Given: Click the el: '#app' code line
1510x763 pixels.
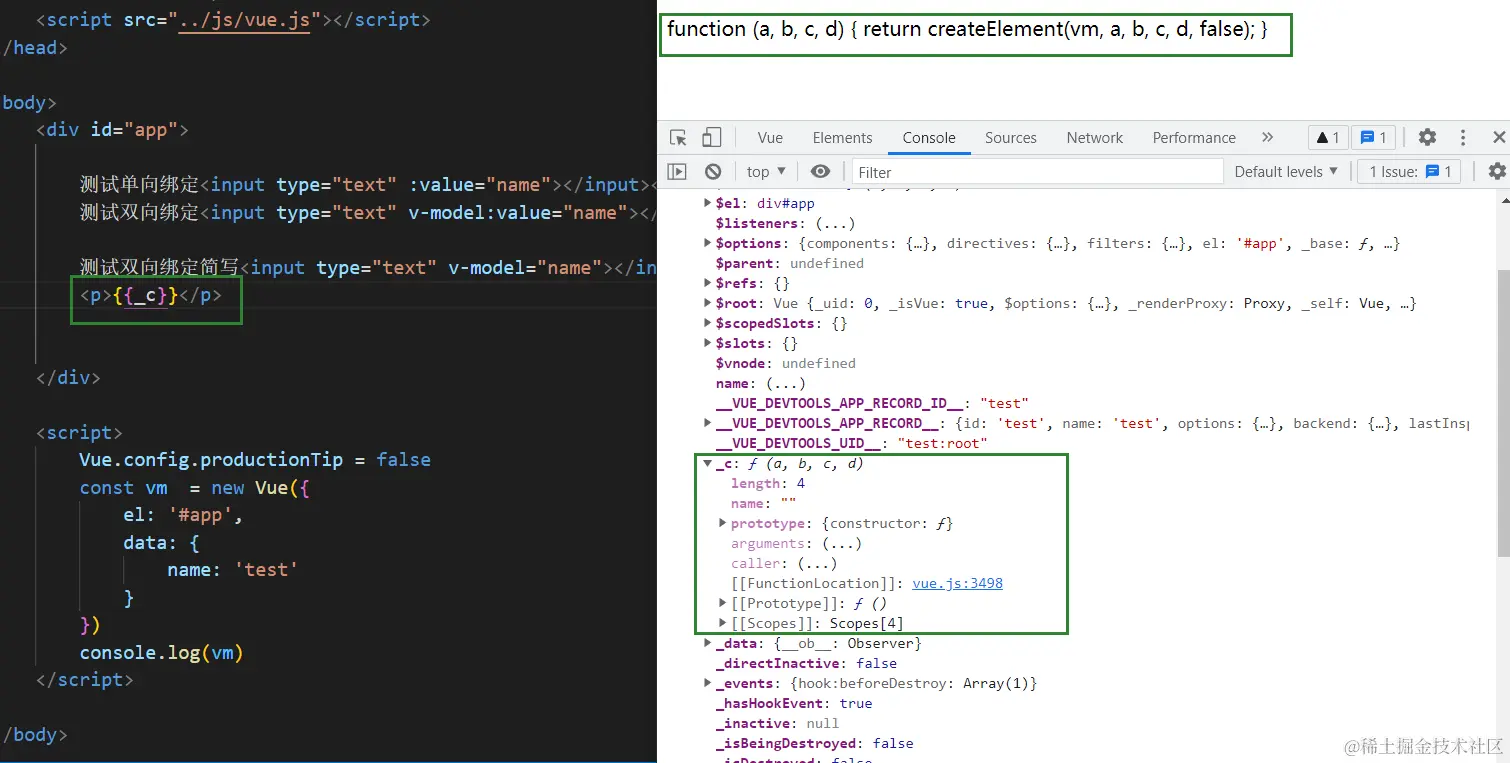Looking at the screenshot, I should coord(183,515).
